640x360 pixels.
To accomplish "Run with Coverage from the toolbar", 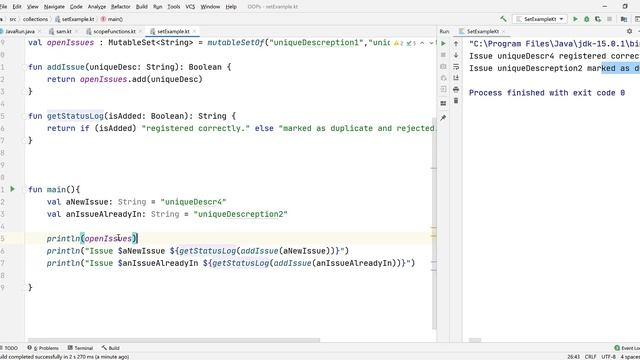I will pyautogui.click(x=598, y=19).
